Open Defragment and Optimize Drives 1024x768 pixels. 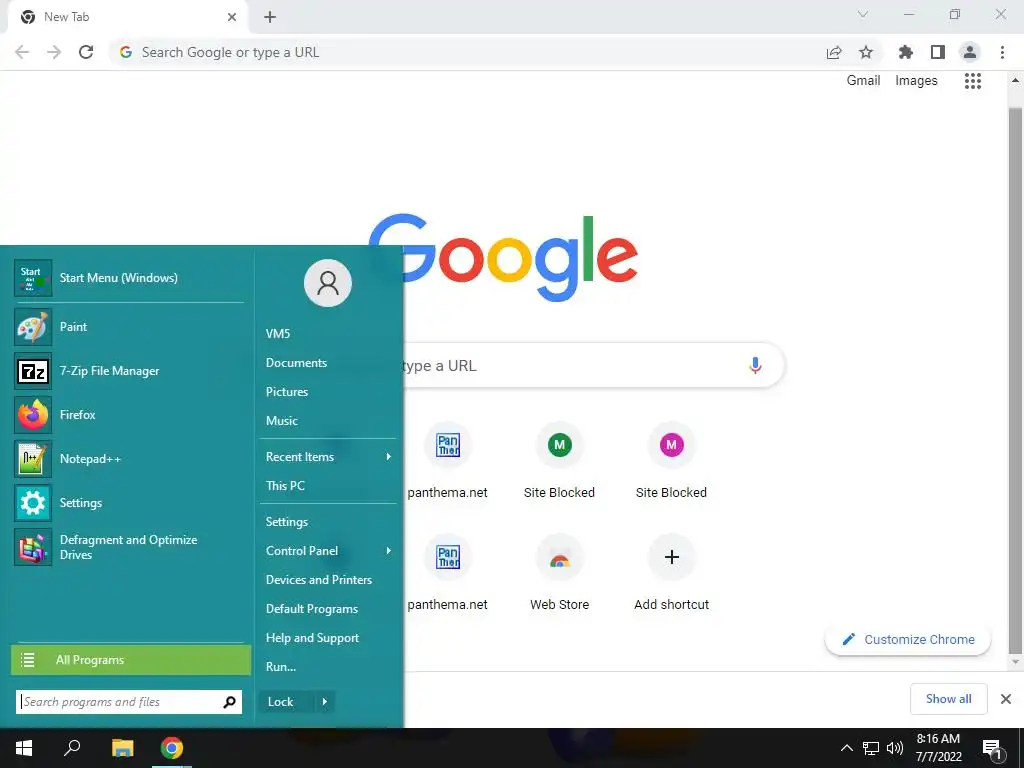pyautogui.click(x=129, y=547)
